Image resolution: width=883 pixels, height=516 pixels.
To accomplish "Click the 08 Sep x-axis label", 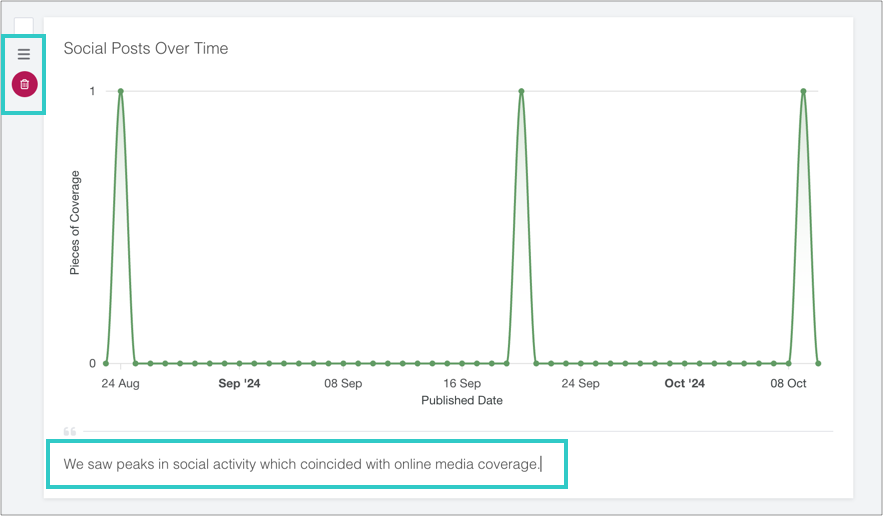I will (343, 384).
